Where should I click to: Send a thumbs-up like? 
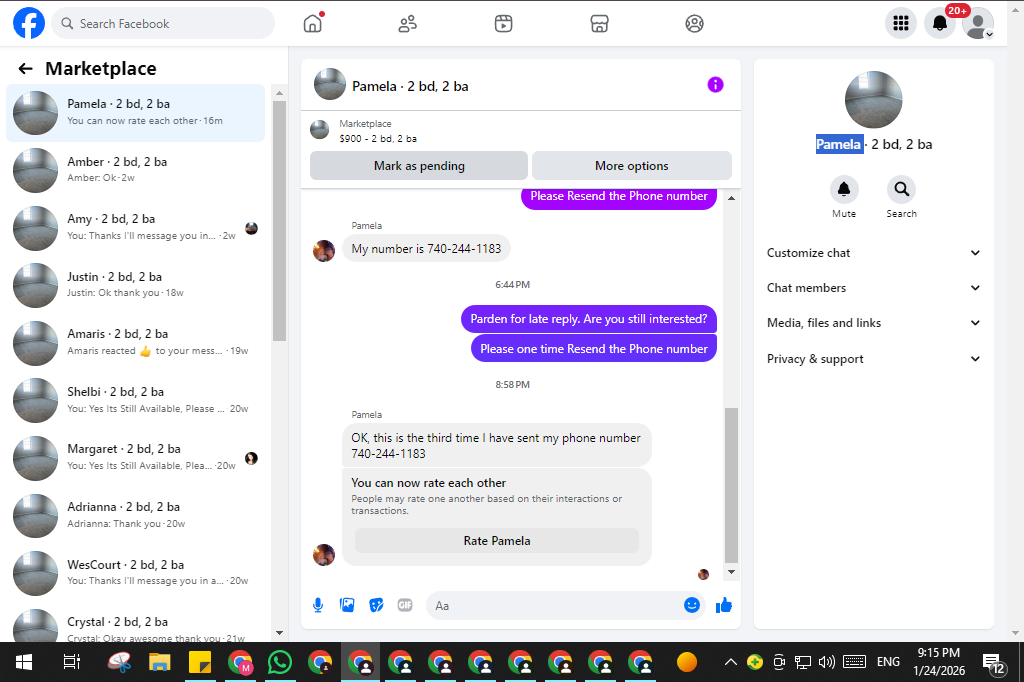724,606
